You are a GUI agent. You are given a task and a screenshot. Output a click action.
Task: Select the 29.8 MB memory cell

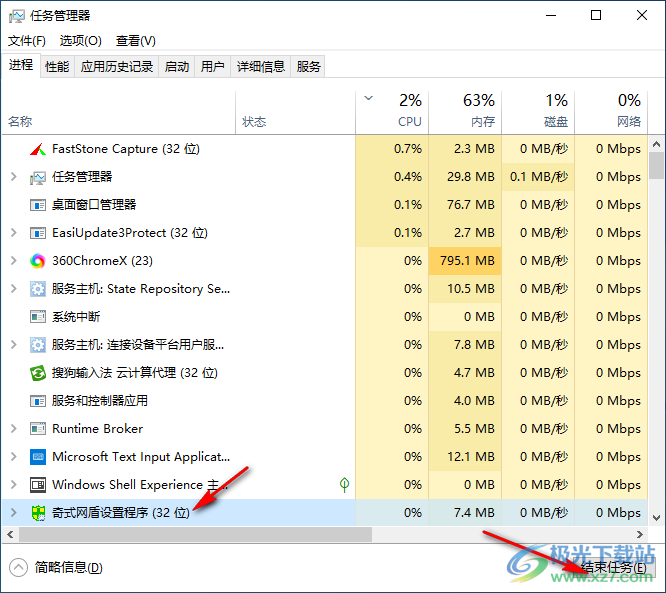(465, 177)
